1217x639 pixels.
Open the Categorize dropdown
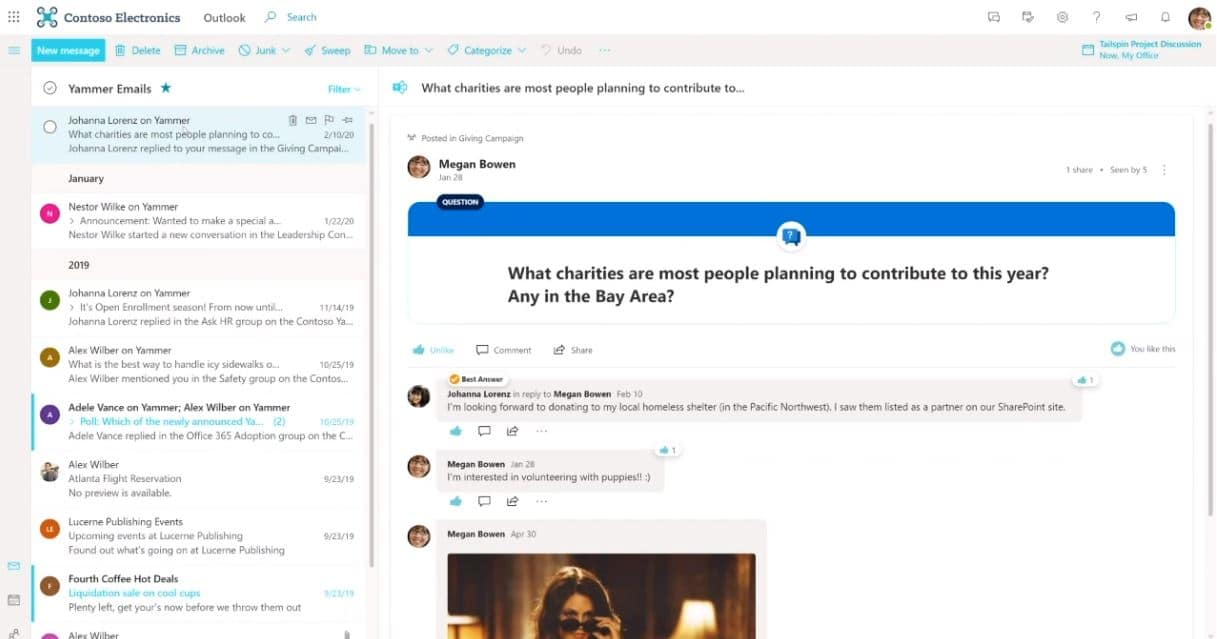[486, 50]
